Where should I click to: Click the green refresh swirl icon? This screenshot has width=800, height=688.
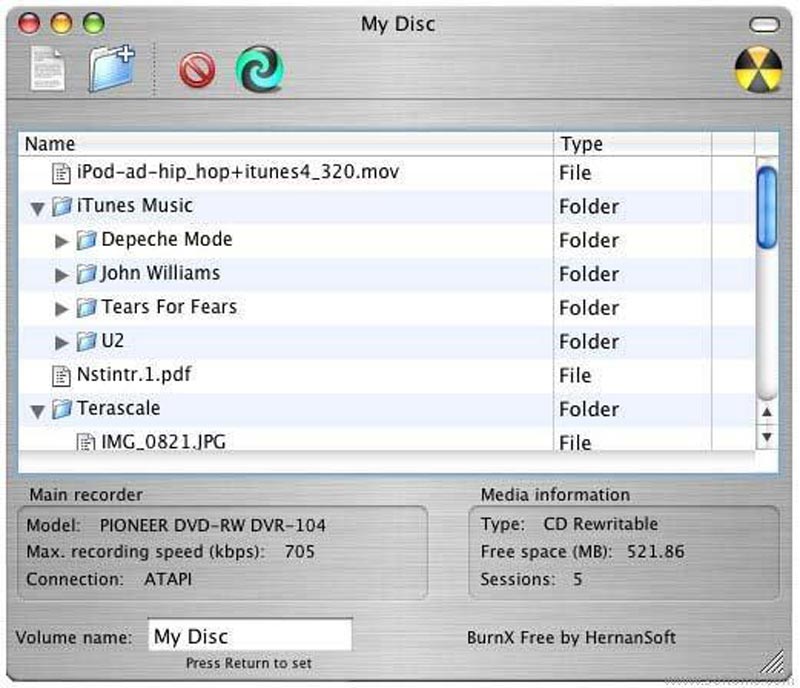point(261,69)
